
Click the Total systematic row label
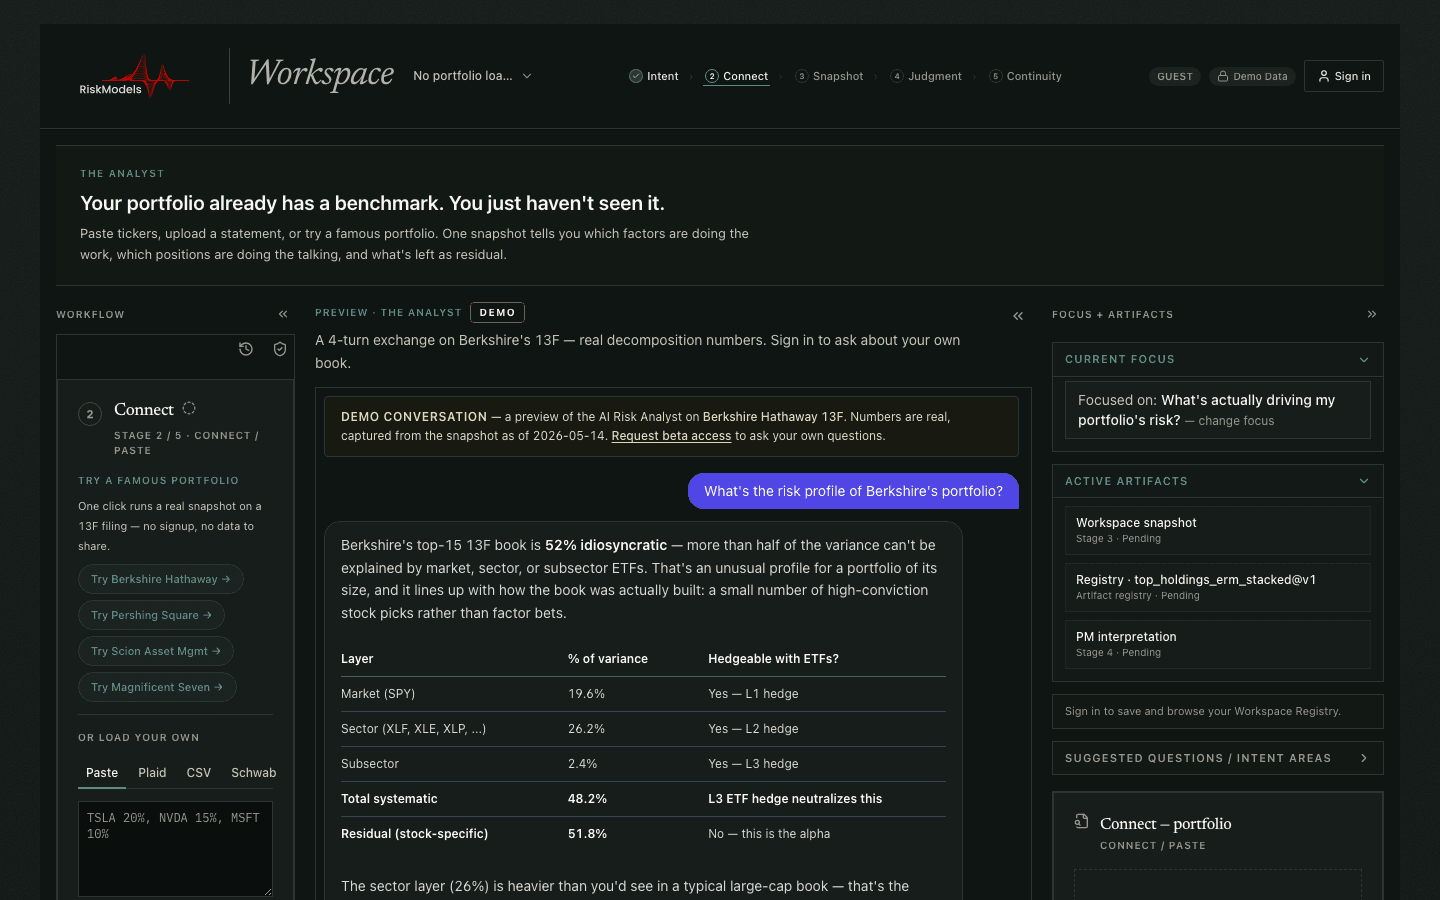pyautogui.click(x=389, y=799)
